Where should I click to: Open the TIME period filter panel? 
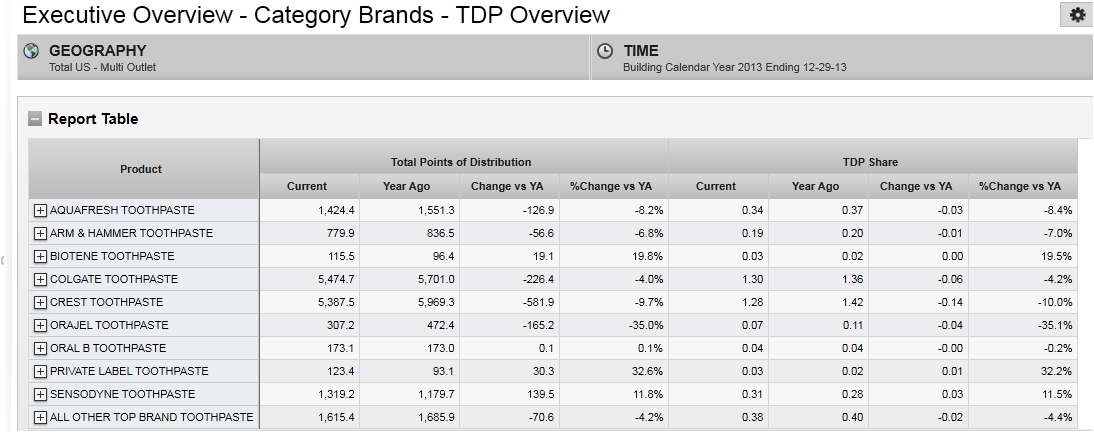pos(640,51)
